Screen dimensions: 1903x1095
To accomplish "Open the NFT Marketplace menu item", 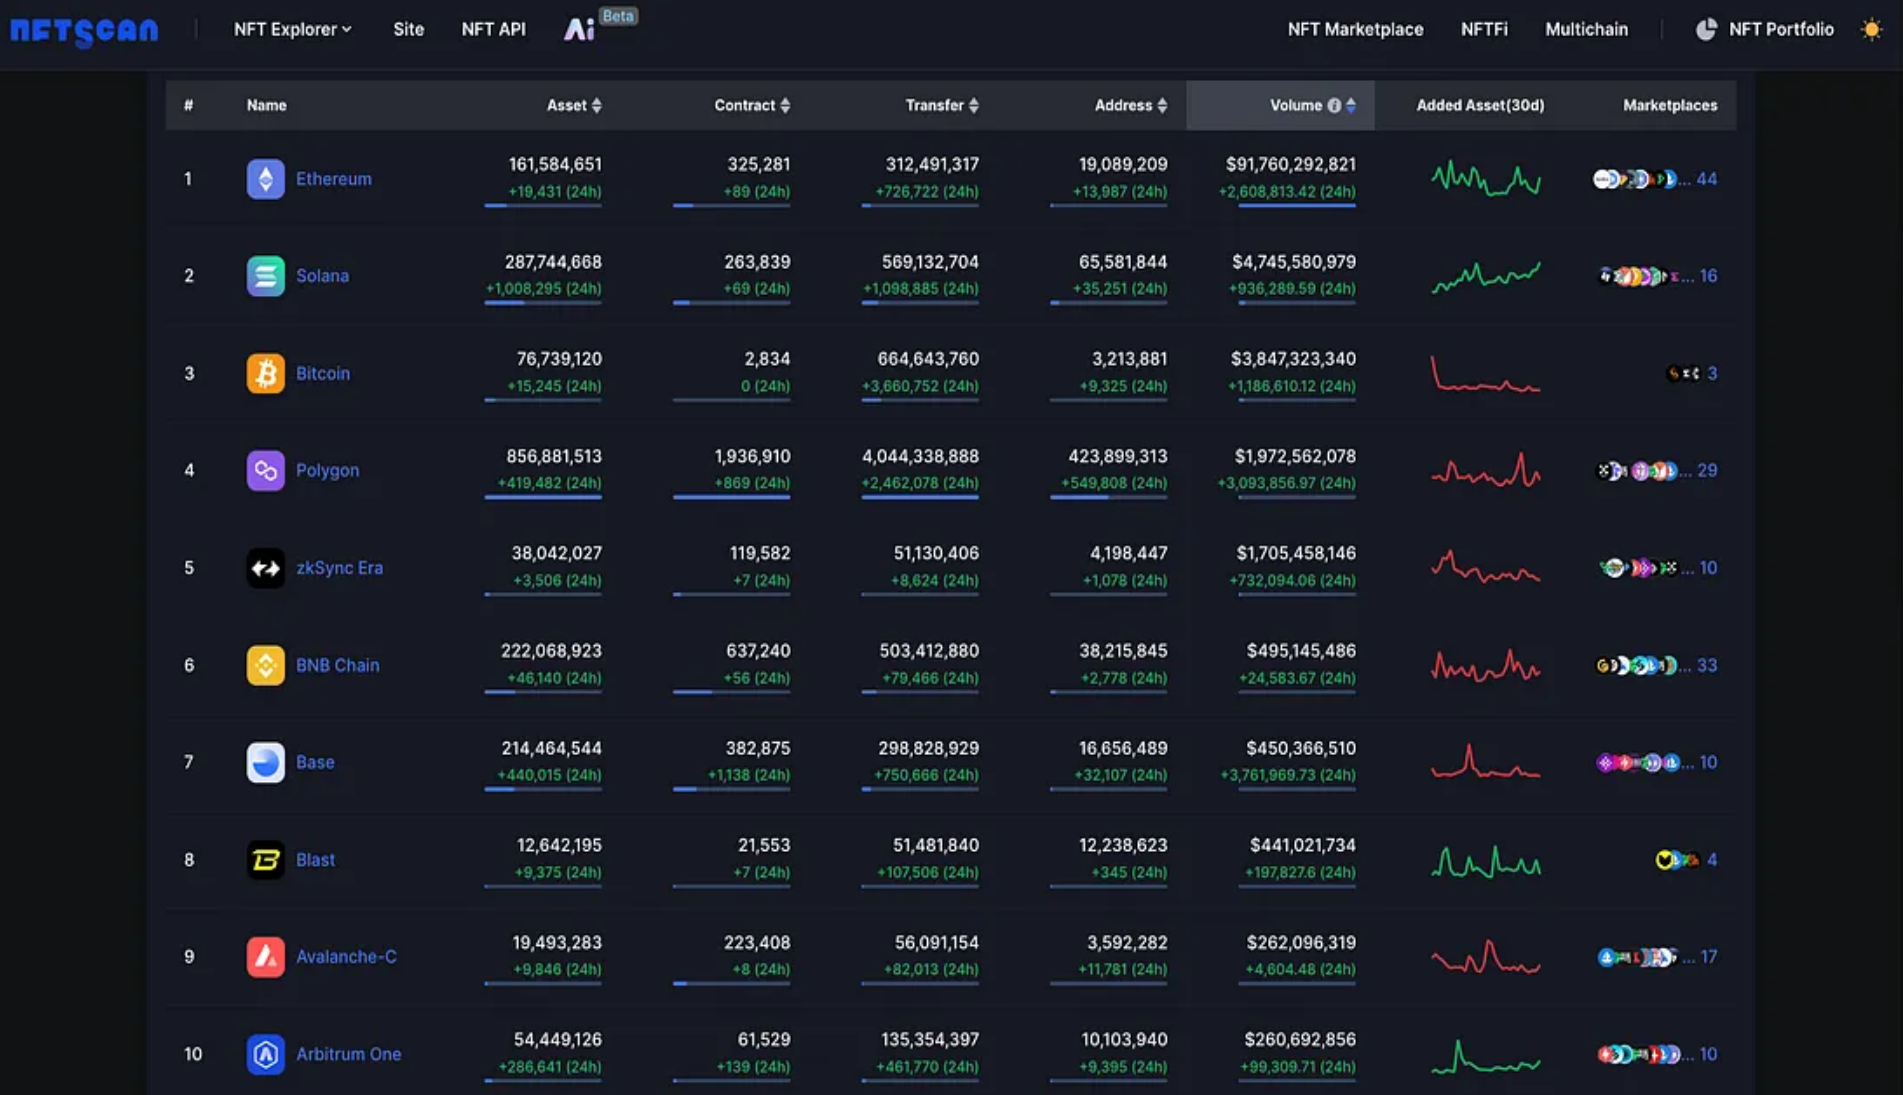I will tap(1355, 30).
